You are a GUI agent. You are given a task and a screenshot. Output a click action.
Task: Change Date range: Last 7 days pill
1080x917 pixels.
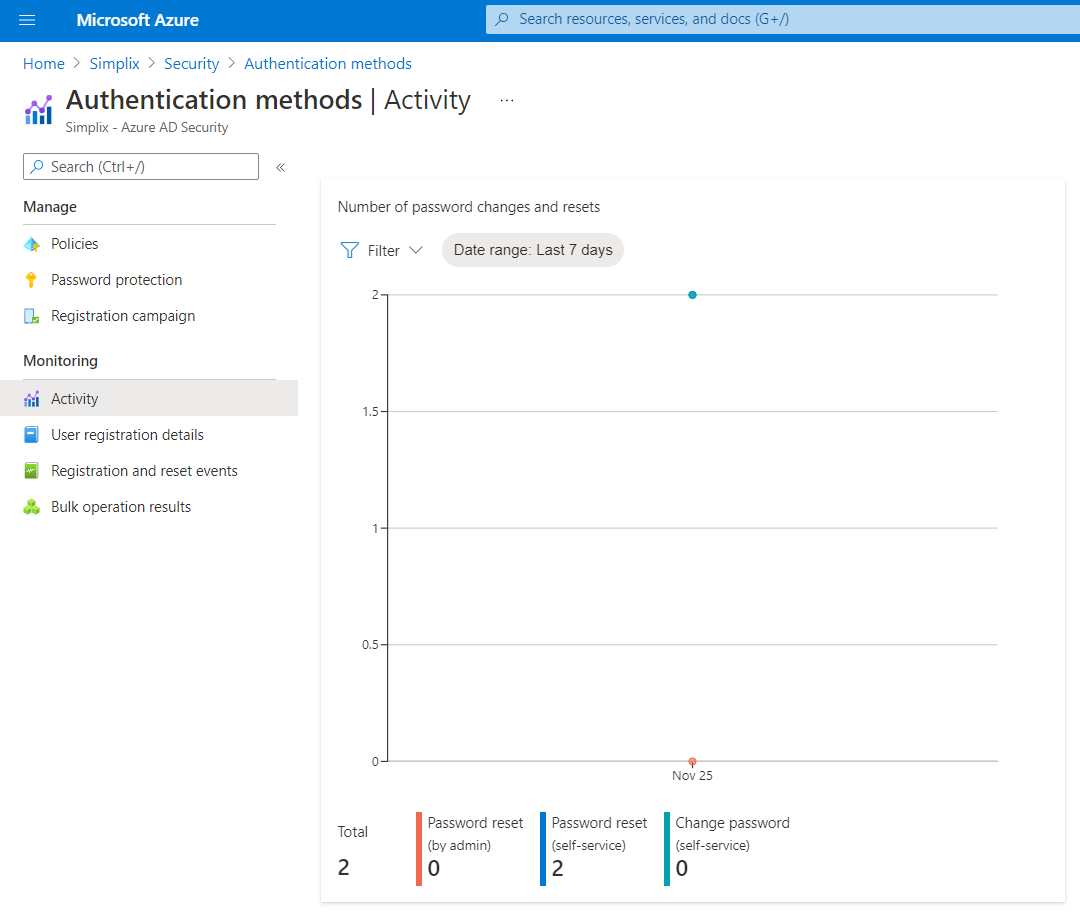pos(533,250)
